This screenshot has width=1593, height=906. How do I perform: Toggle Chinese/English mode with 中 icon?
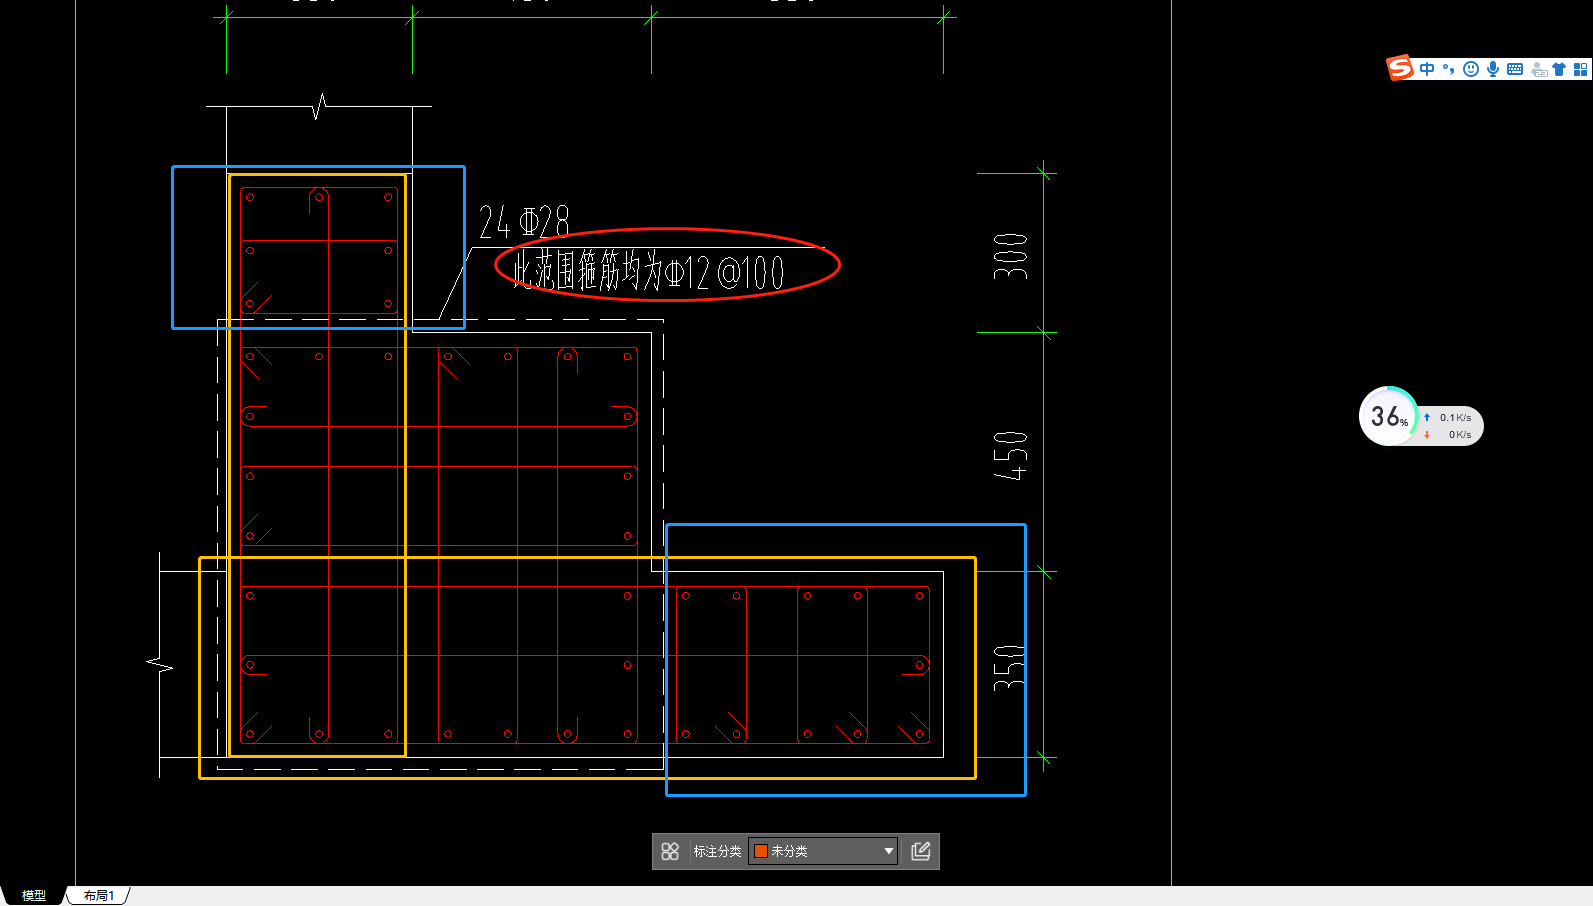(1427, 69)
